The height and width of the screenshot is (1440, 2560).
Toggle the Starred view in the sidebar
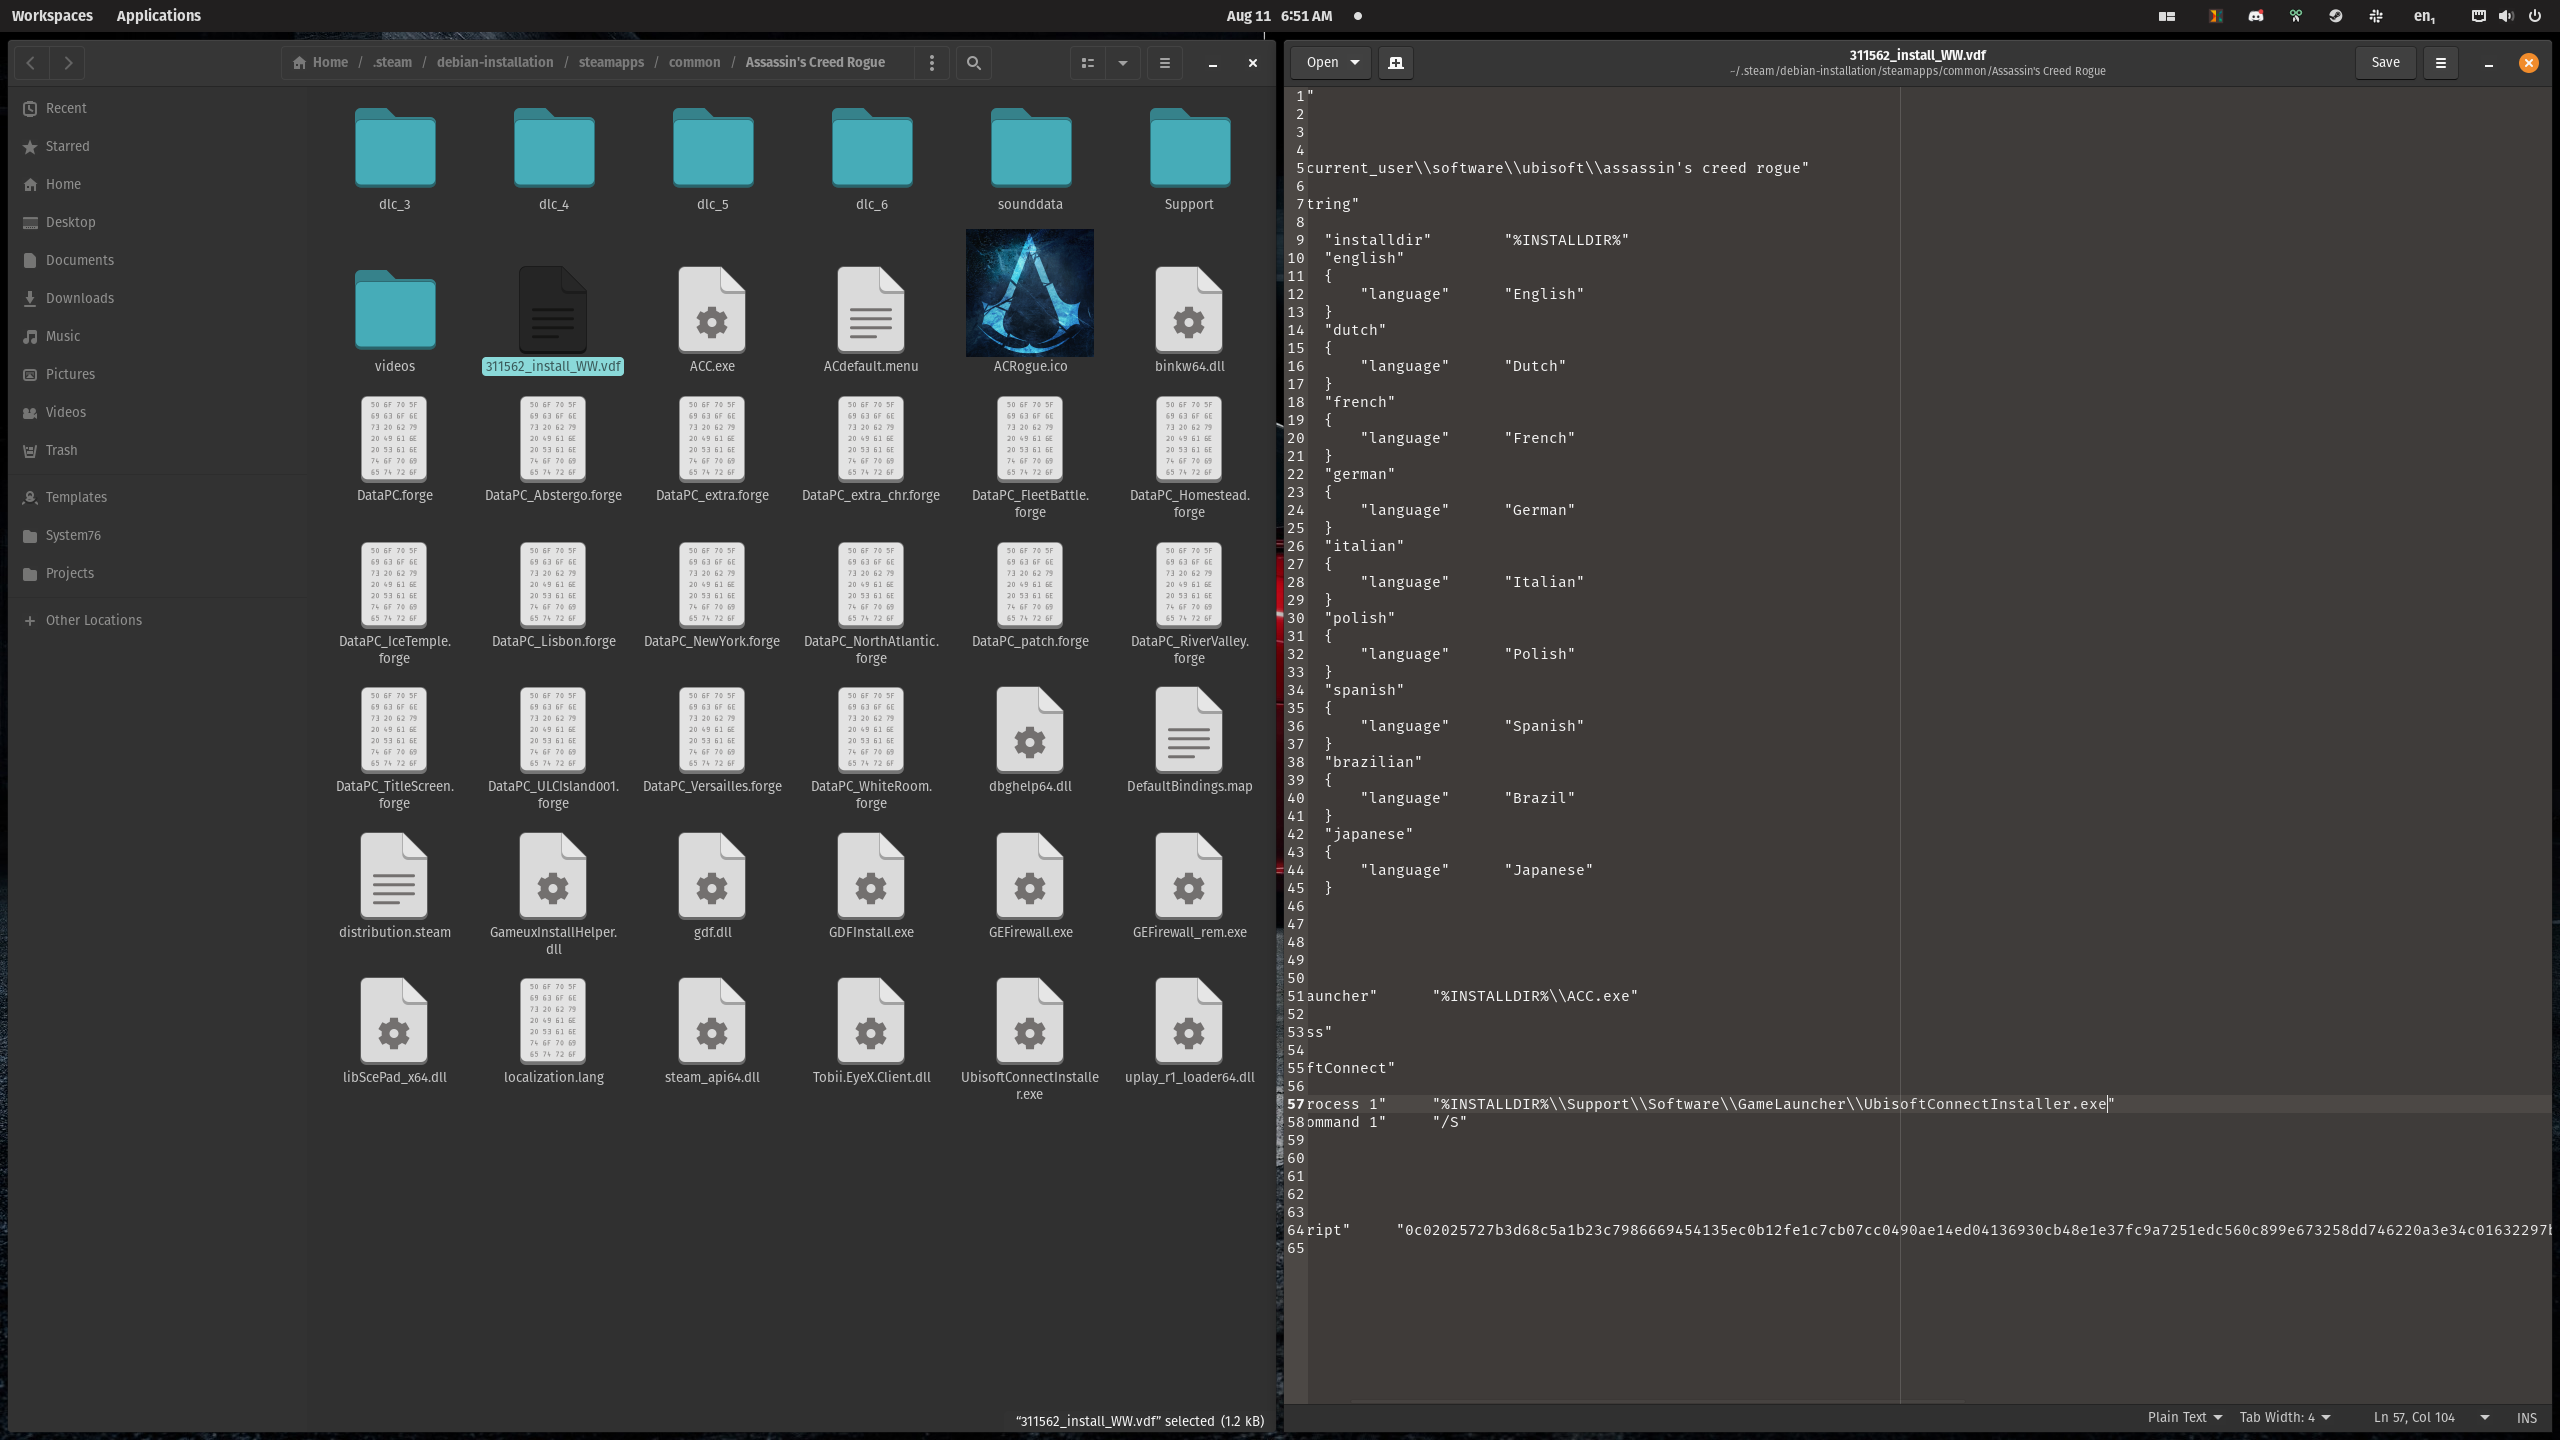click(x=67, y=146)
